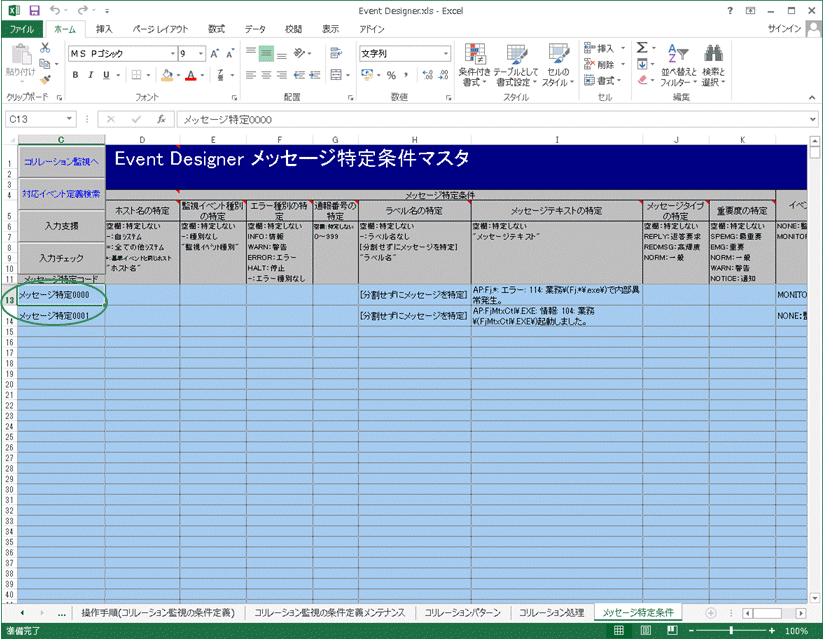
Task: Toggle center horizontal alignment
Action: click(266, 75)
